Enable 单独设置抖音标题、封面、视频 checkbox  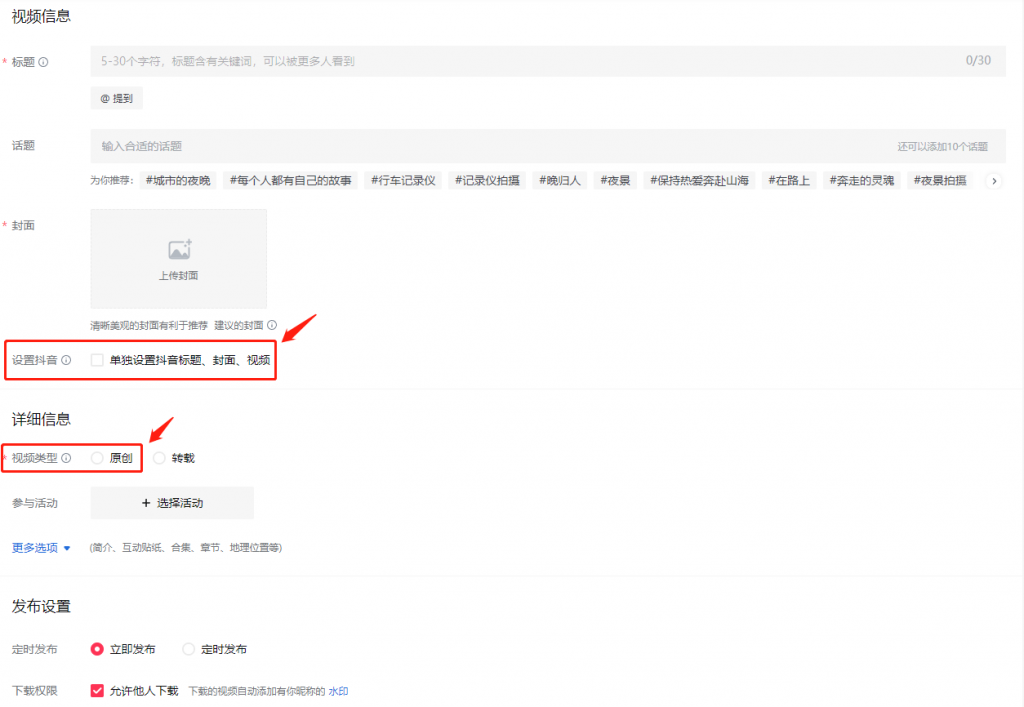(x=96, y=360)
